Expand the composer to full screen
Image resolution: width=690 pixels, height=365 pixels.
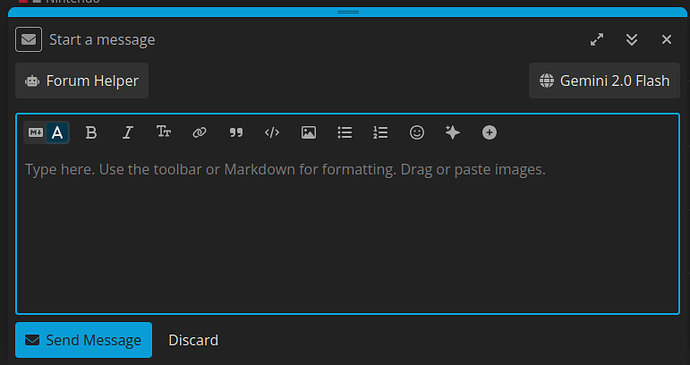(597, 40)
